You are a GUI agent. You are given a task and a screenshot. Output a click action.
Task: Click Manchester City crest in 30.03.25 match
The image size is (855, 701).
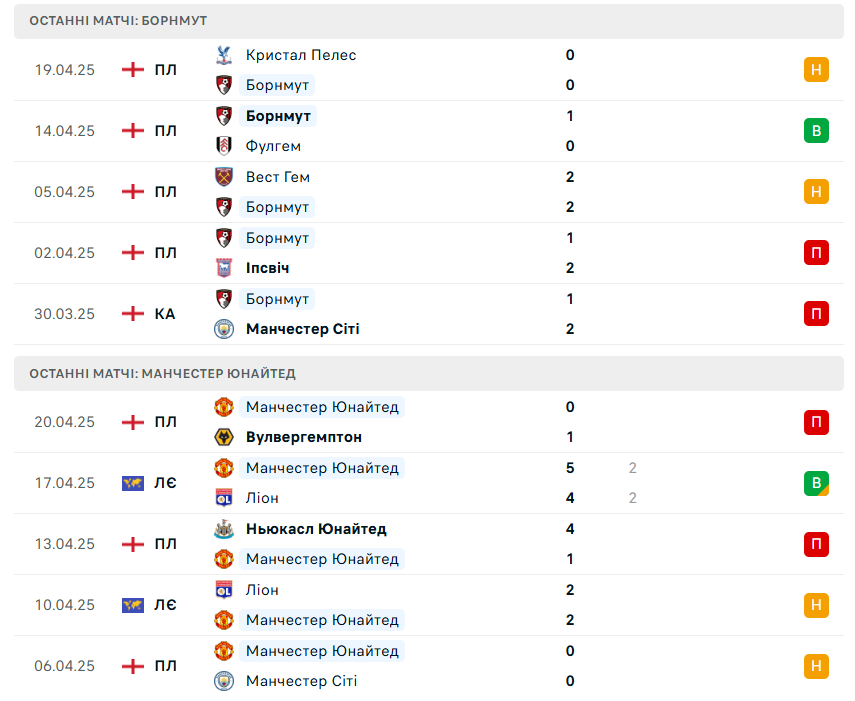click(224, 329)
